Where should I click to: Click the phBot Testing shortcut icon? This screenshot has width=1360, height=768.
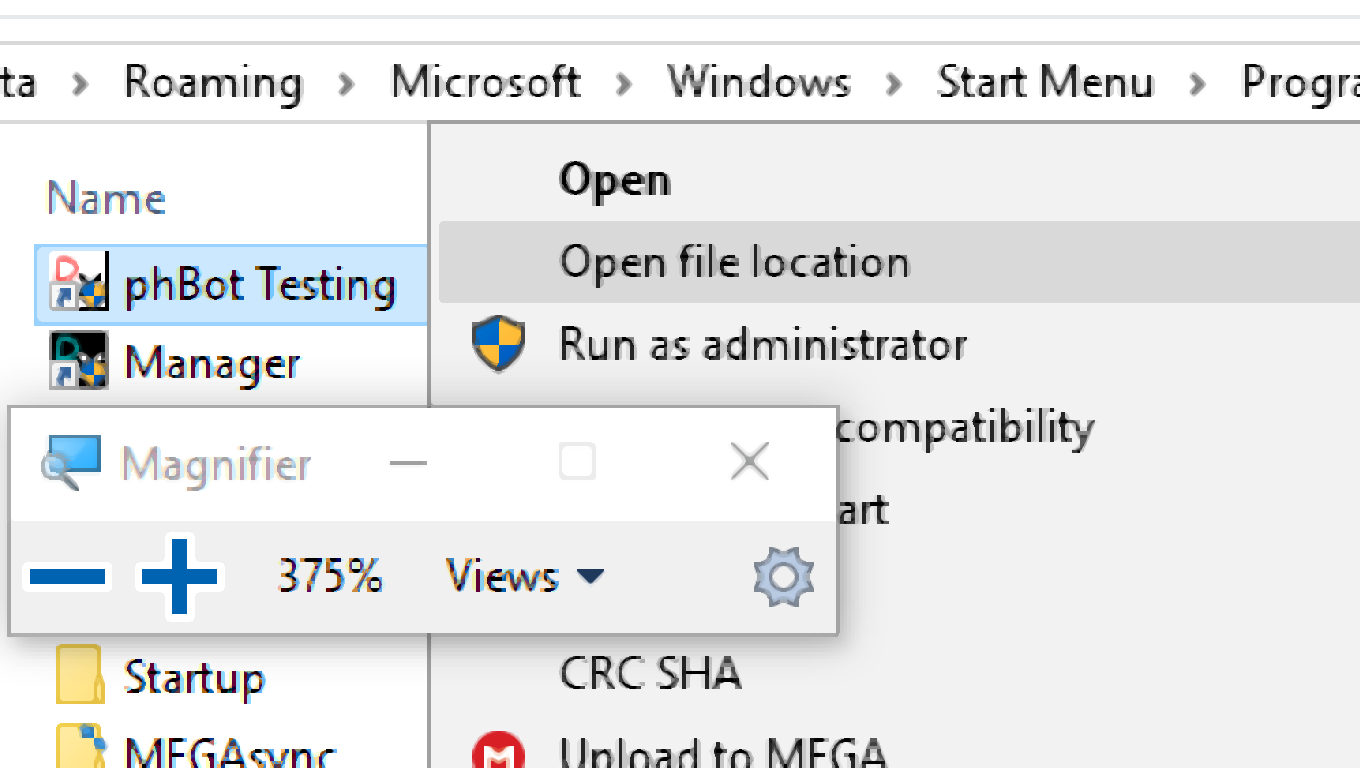coord(80,284)
